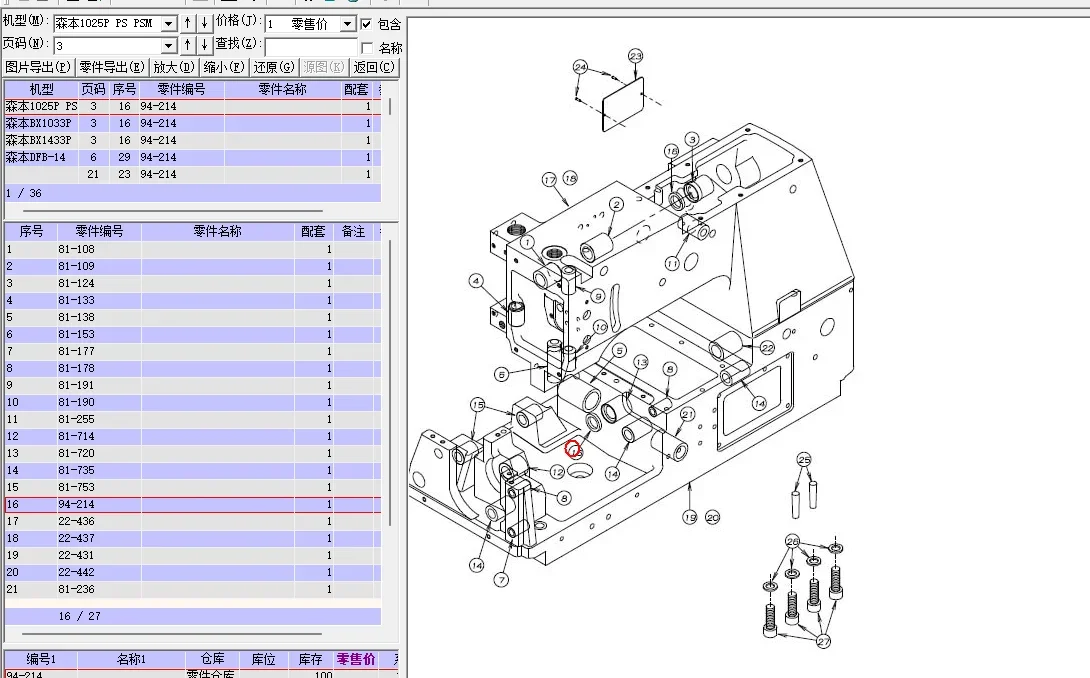This screenshot has width=1090, height=678.
Task: Click callout 23 in the diagram
Action: coord(635,56)
